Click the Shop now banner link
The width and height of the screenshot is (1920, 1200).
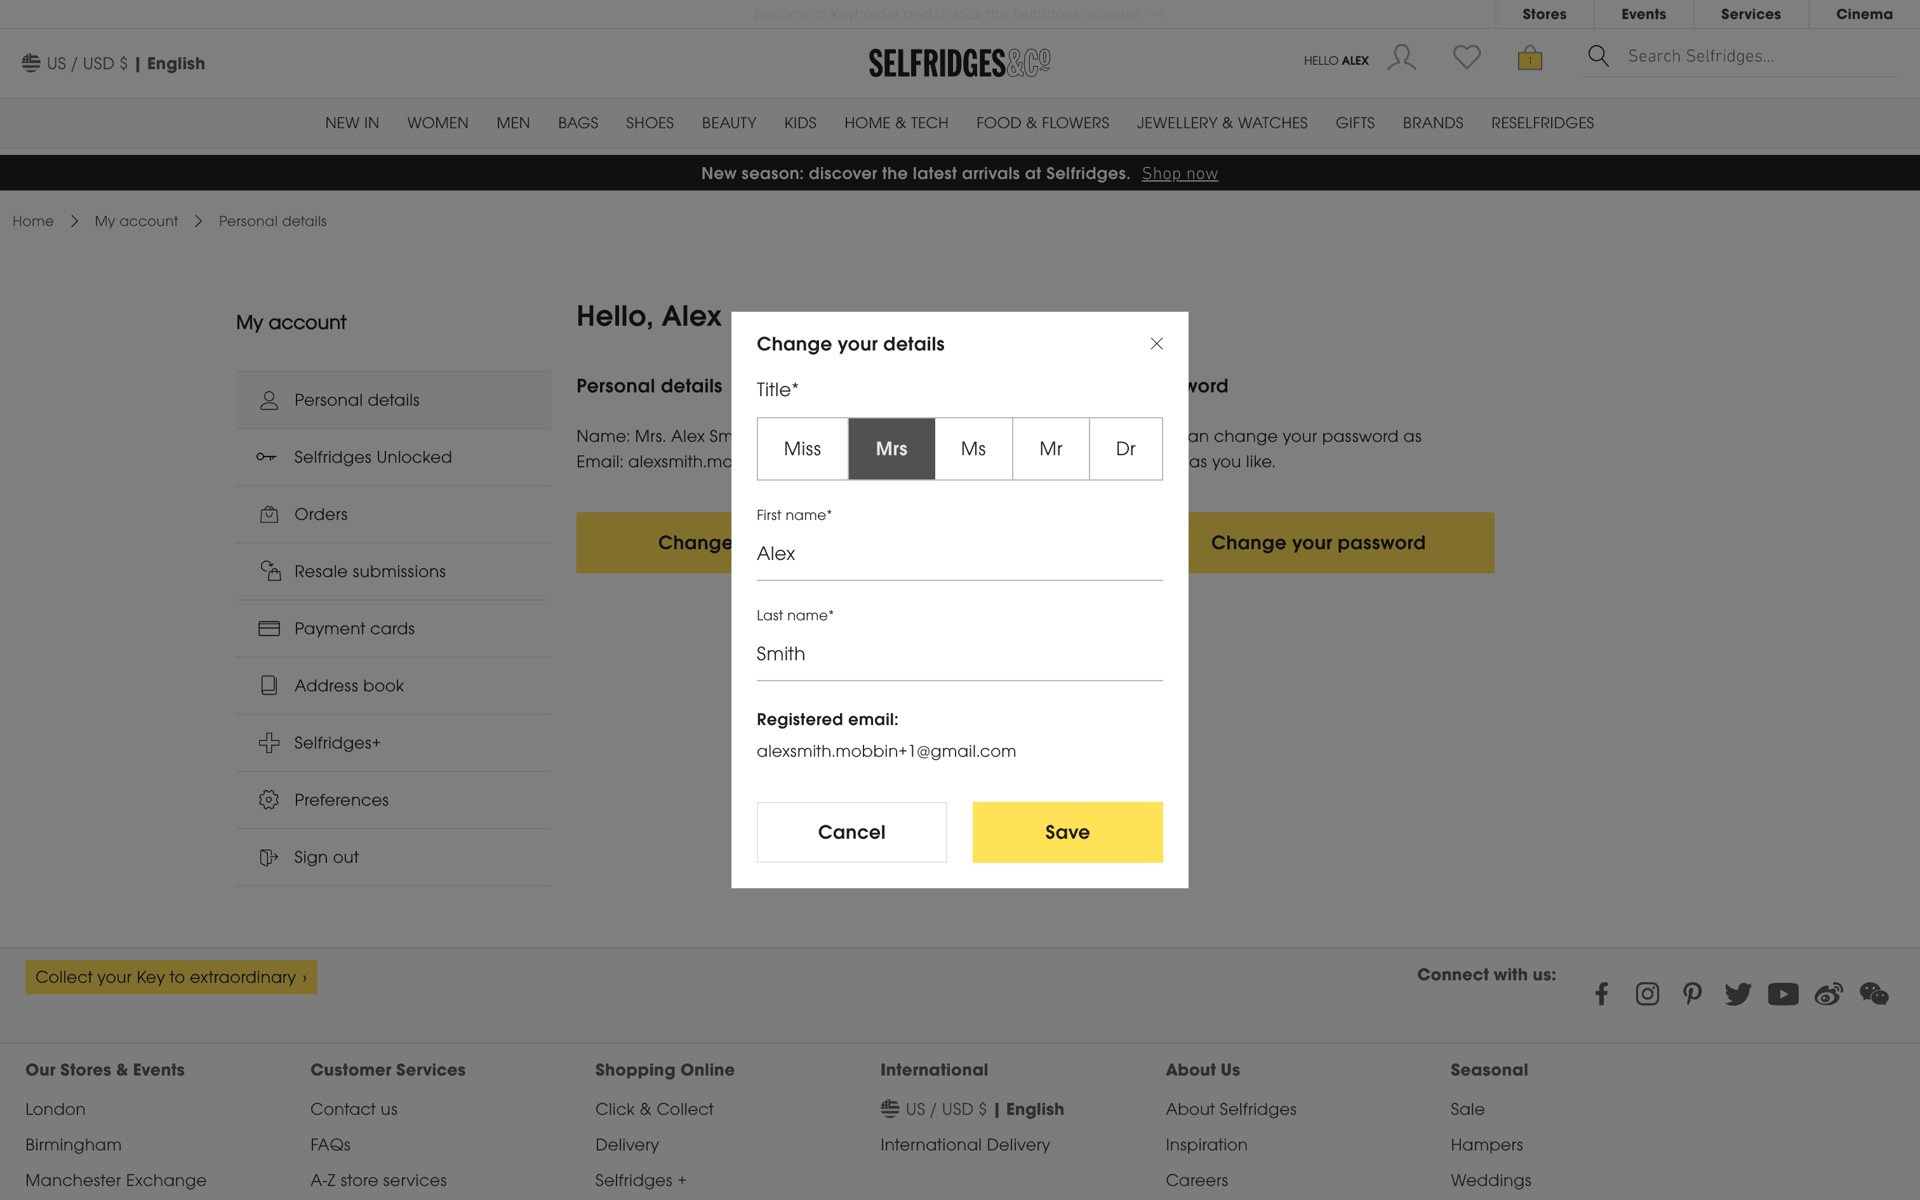point(1179,173)
